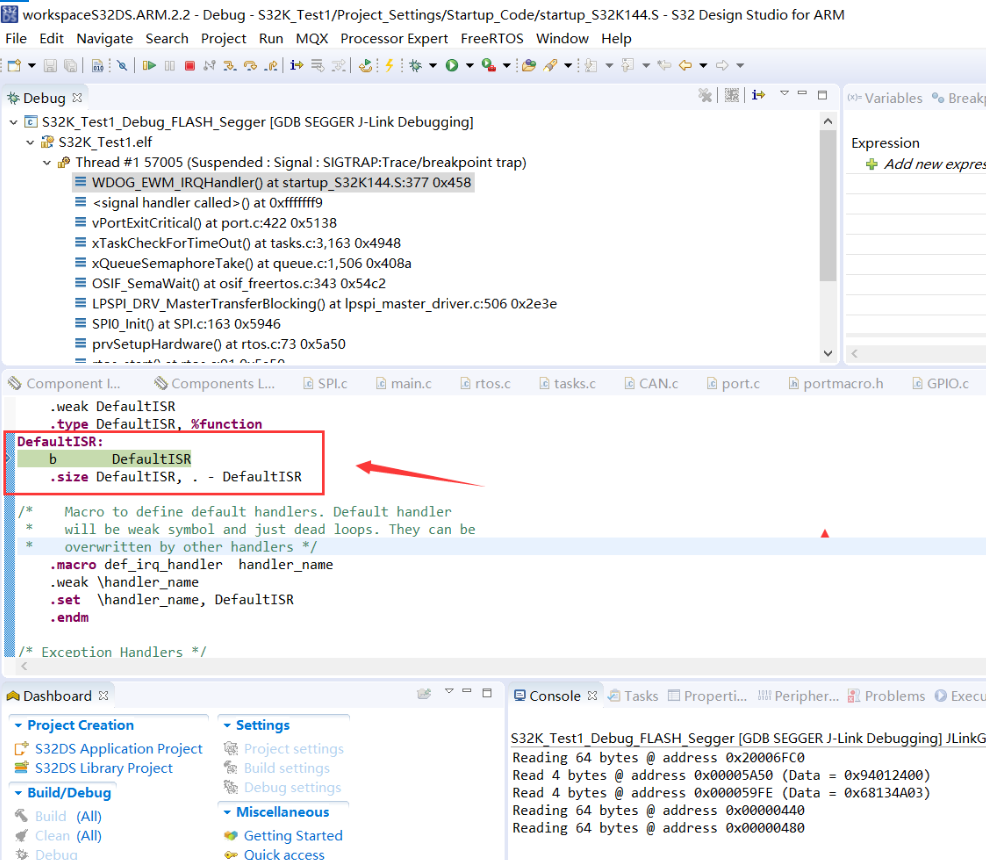
Task: Click the green Run launch icon
Action: 451,65
